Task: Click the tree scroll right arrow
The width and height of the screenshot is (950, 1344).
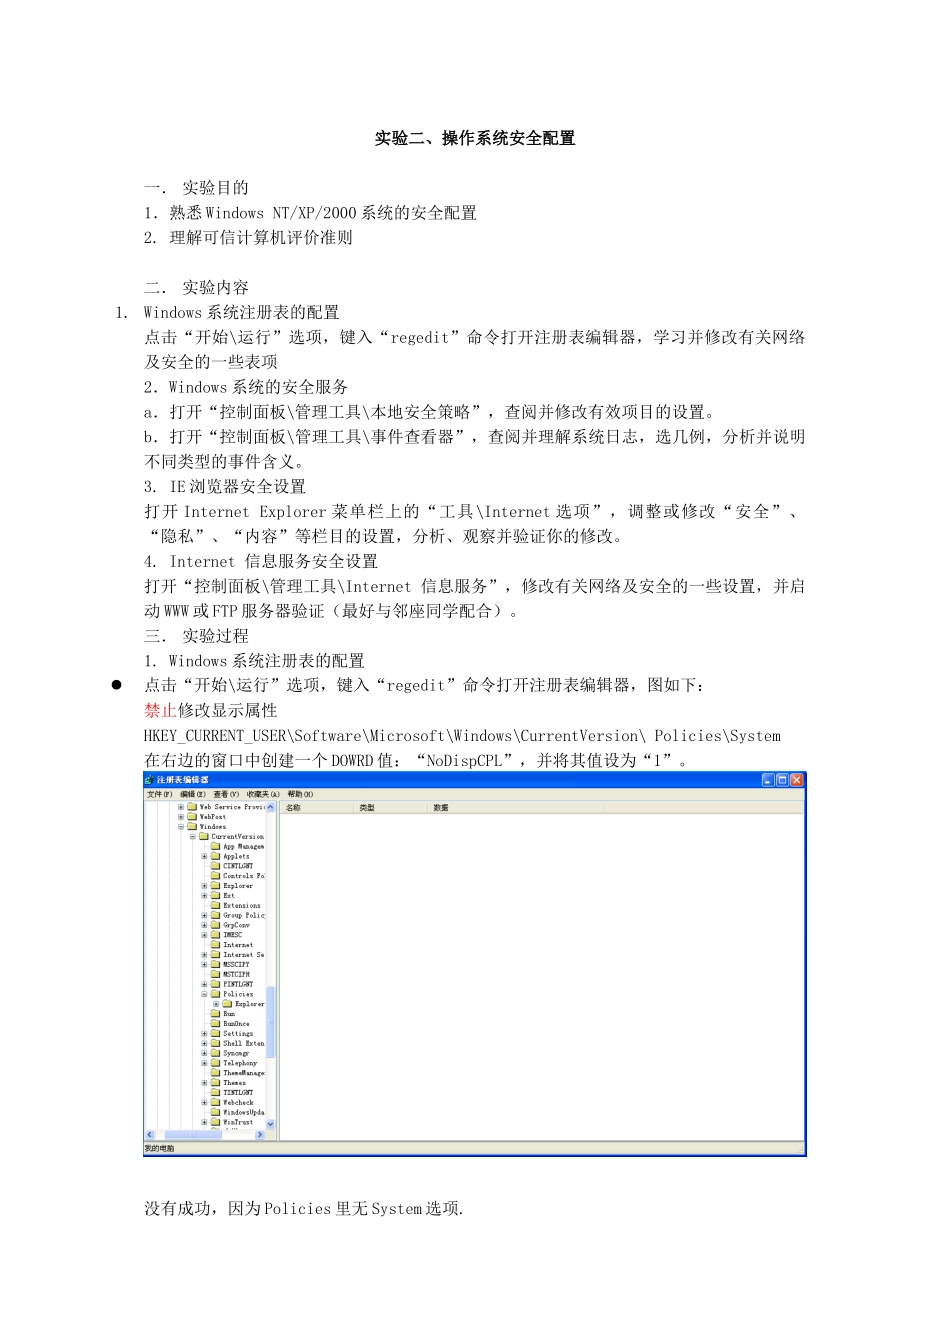Action: coord(260,1135)
